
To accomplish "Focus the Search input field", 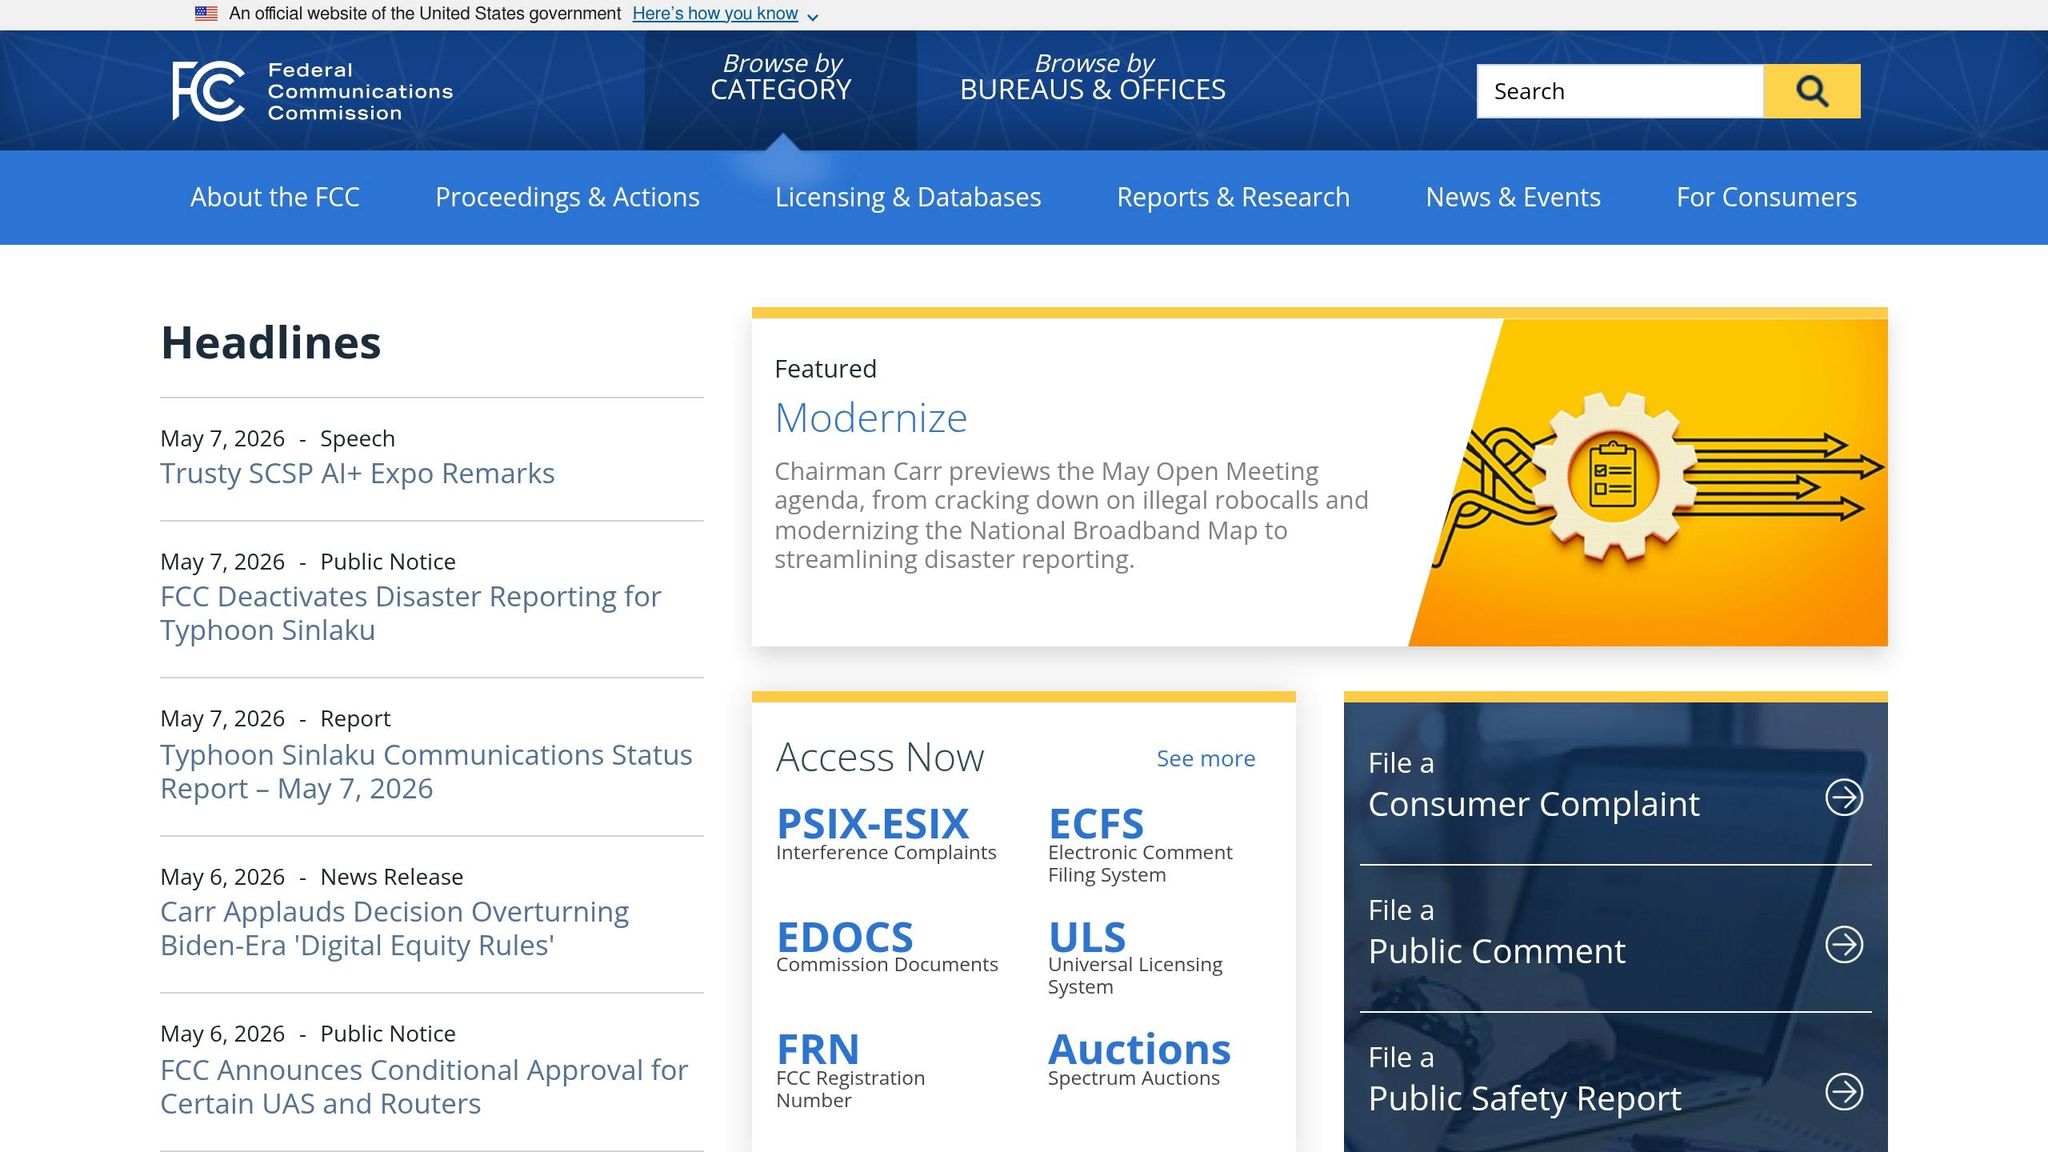I will [x=1620, y=91].
